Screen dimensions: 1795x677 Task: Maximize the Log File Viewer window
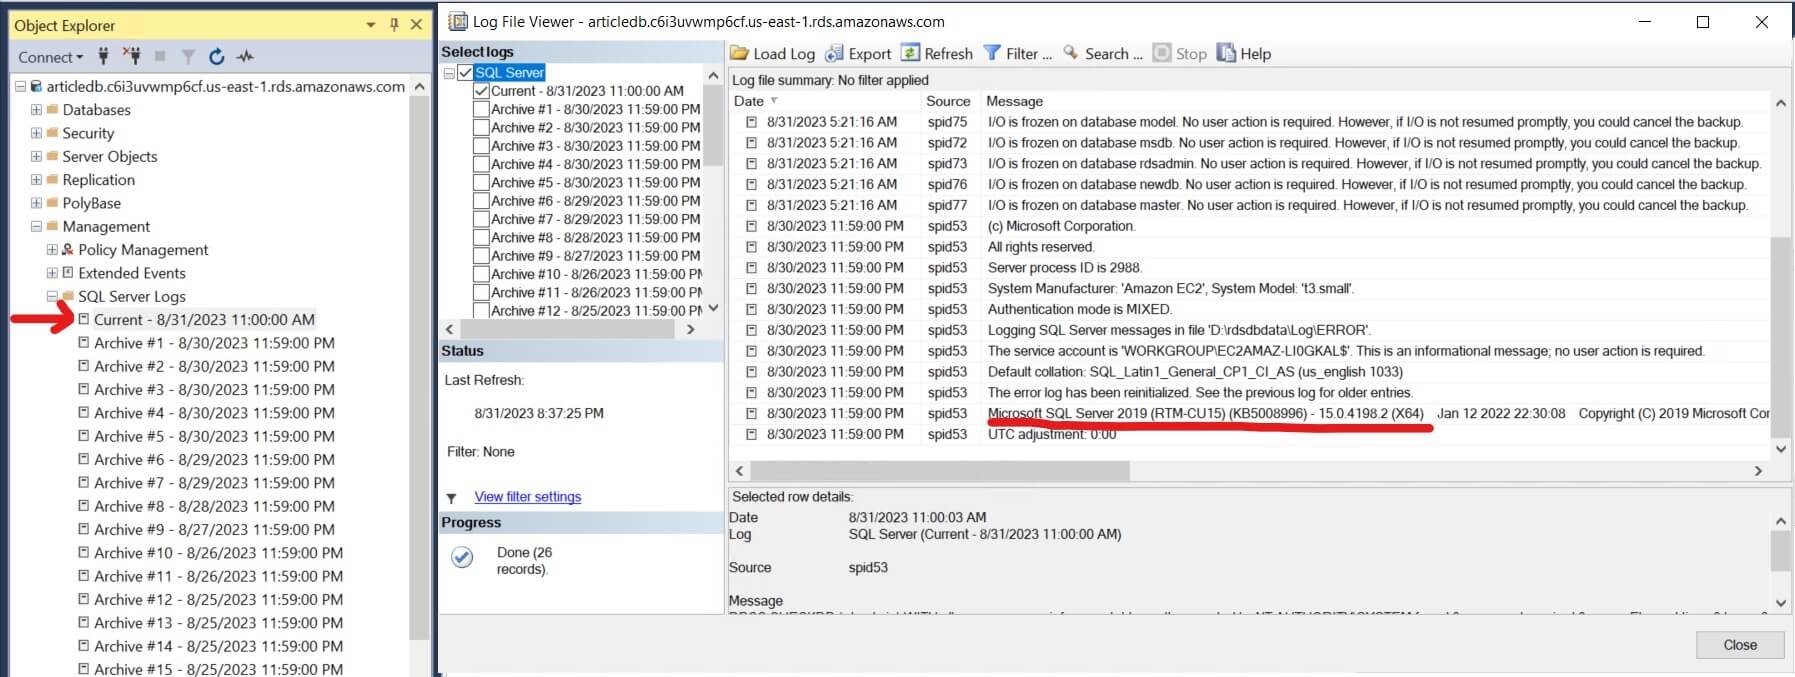(x=1703, y=22)
